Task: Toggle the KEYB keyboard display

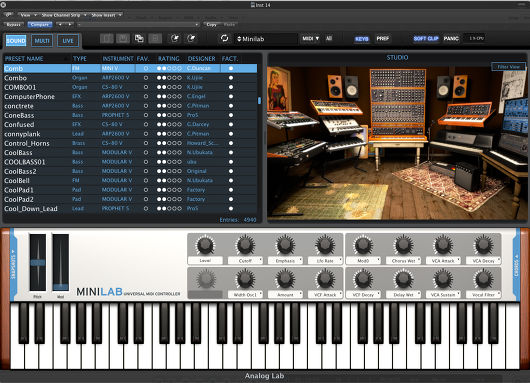Action: click(x=362, y=39)
